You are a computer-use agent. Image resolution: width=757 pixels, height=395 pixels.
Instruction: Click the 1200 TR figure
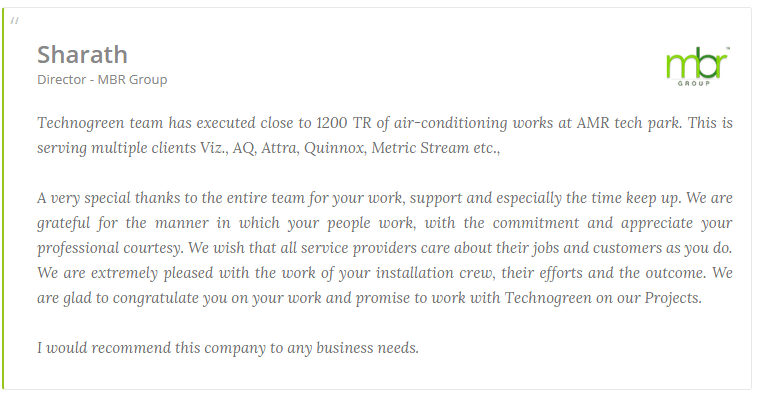(343, 123)
